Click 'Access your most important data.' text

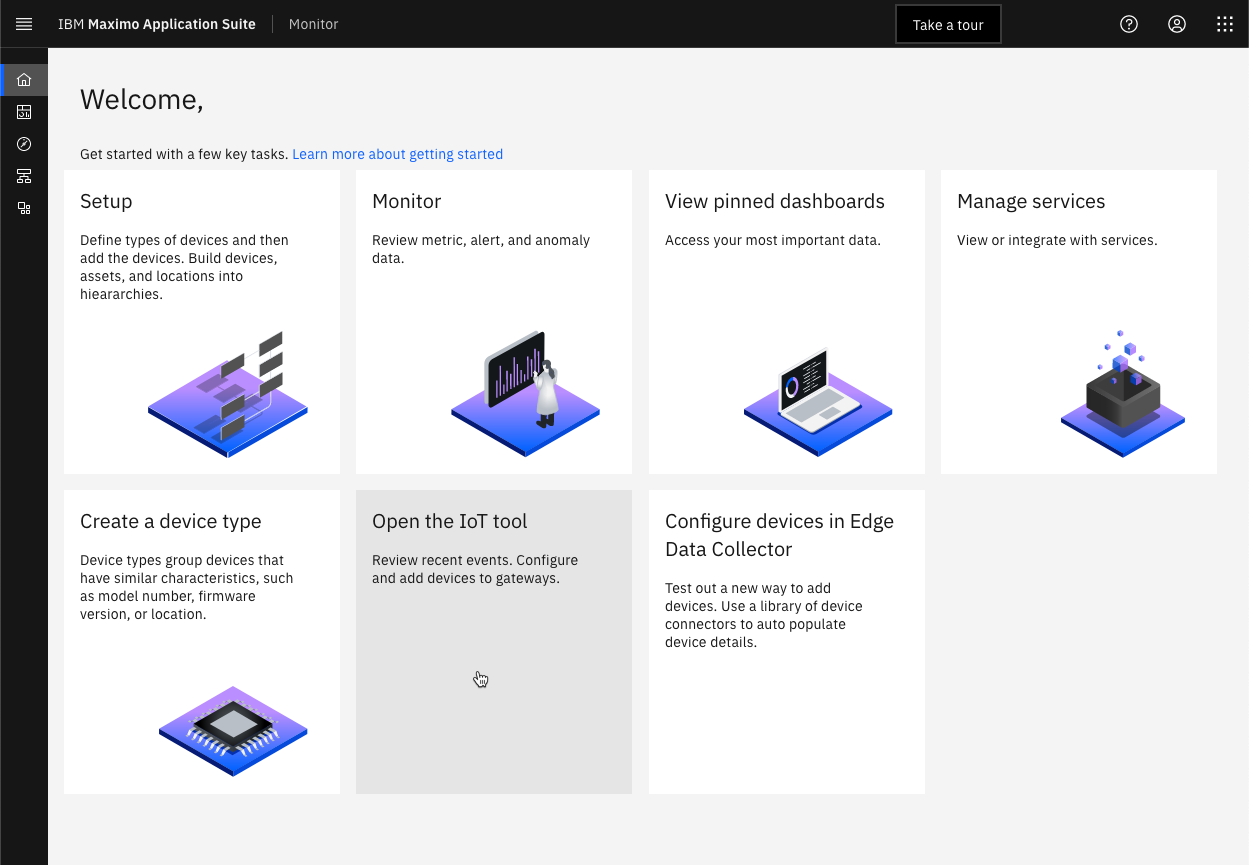pos(773,240)
